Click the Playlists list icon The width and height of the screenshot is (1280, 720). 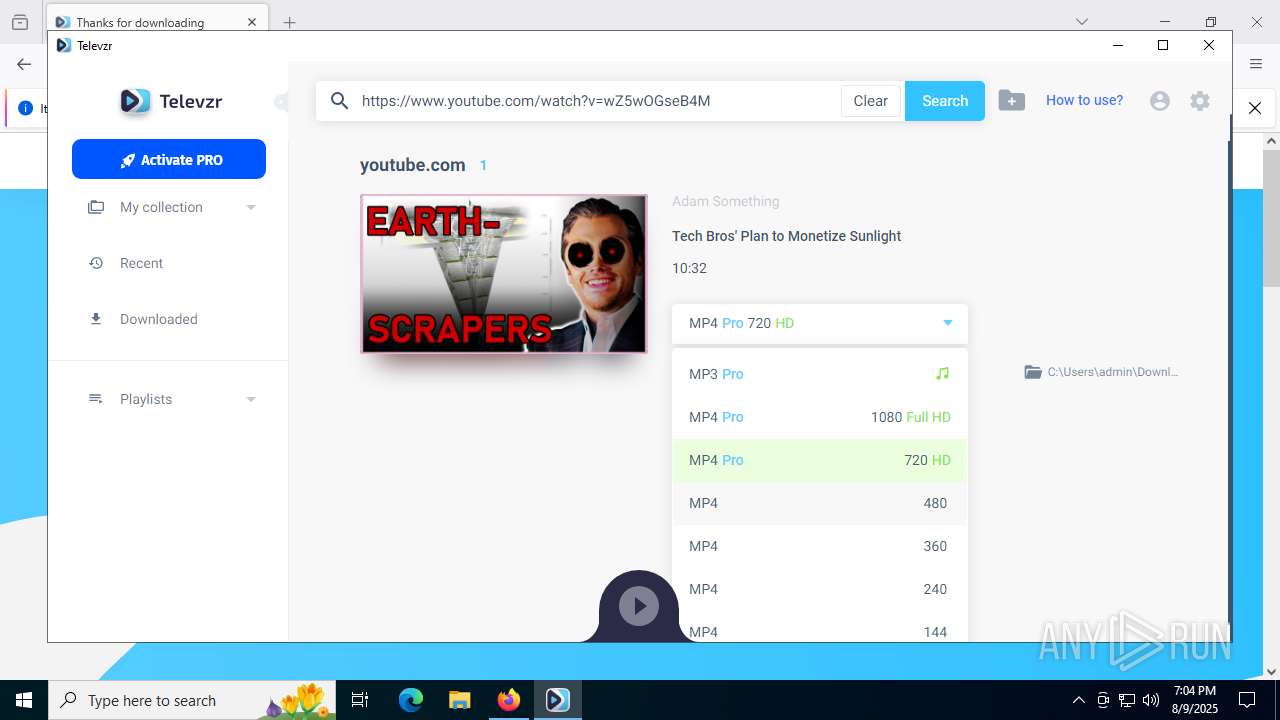(96, 399)
